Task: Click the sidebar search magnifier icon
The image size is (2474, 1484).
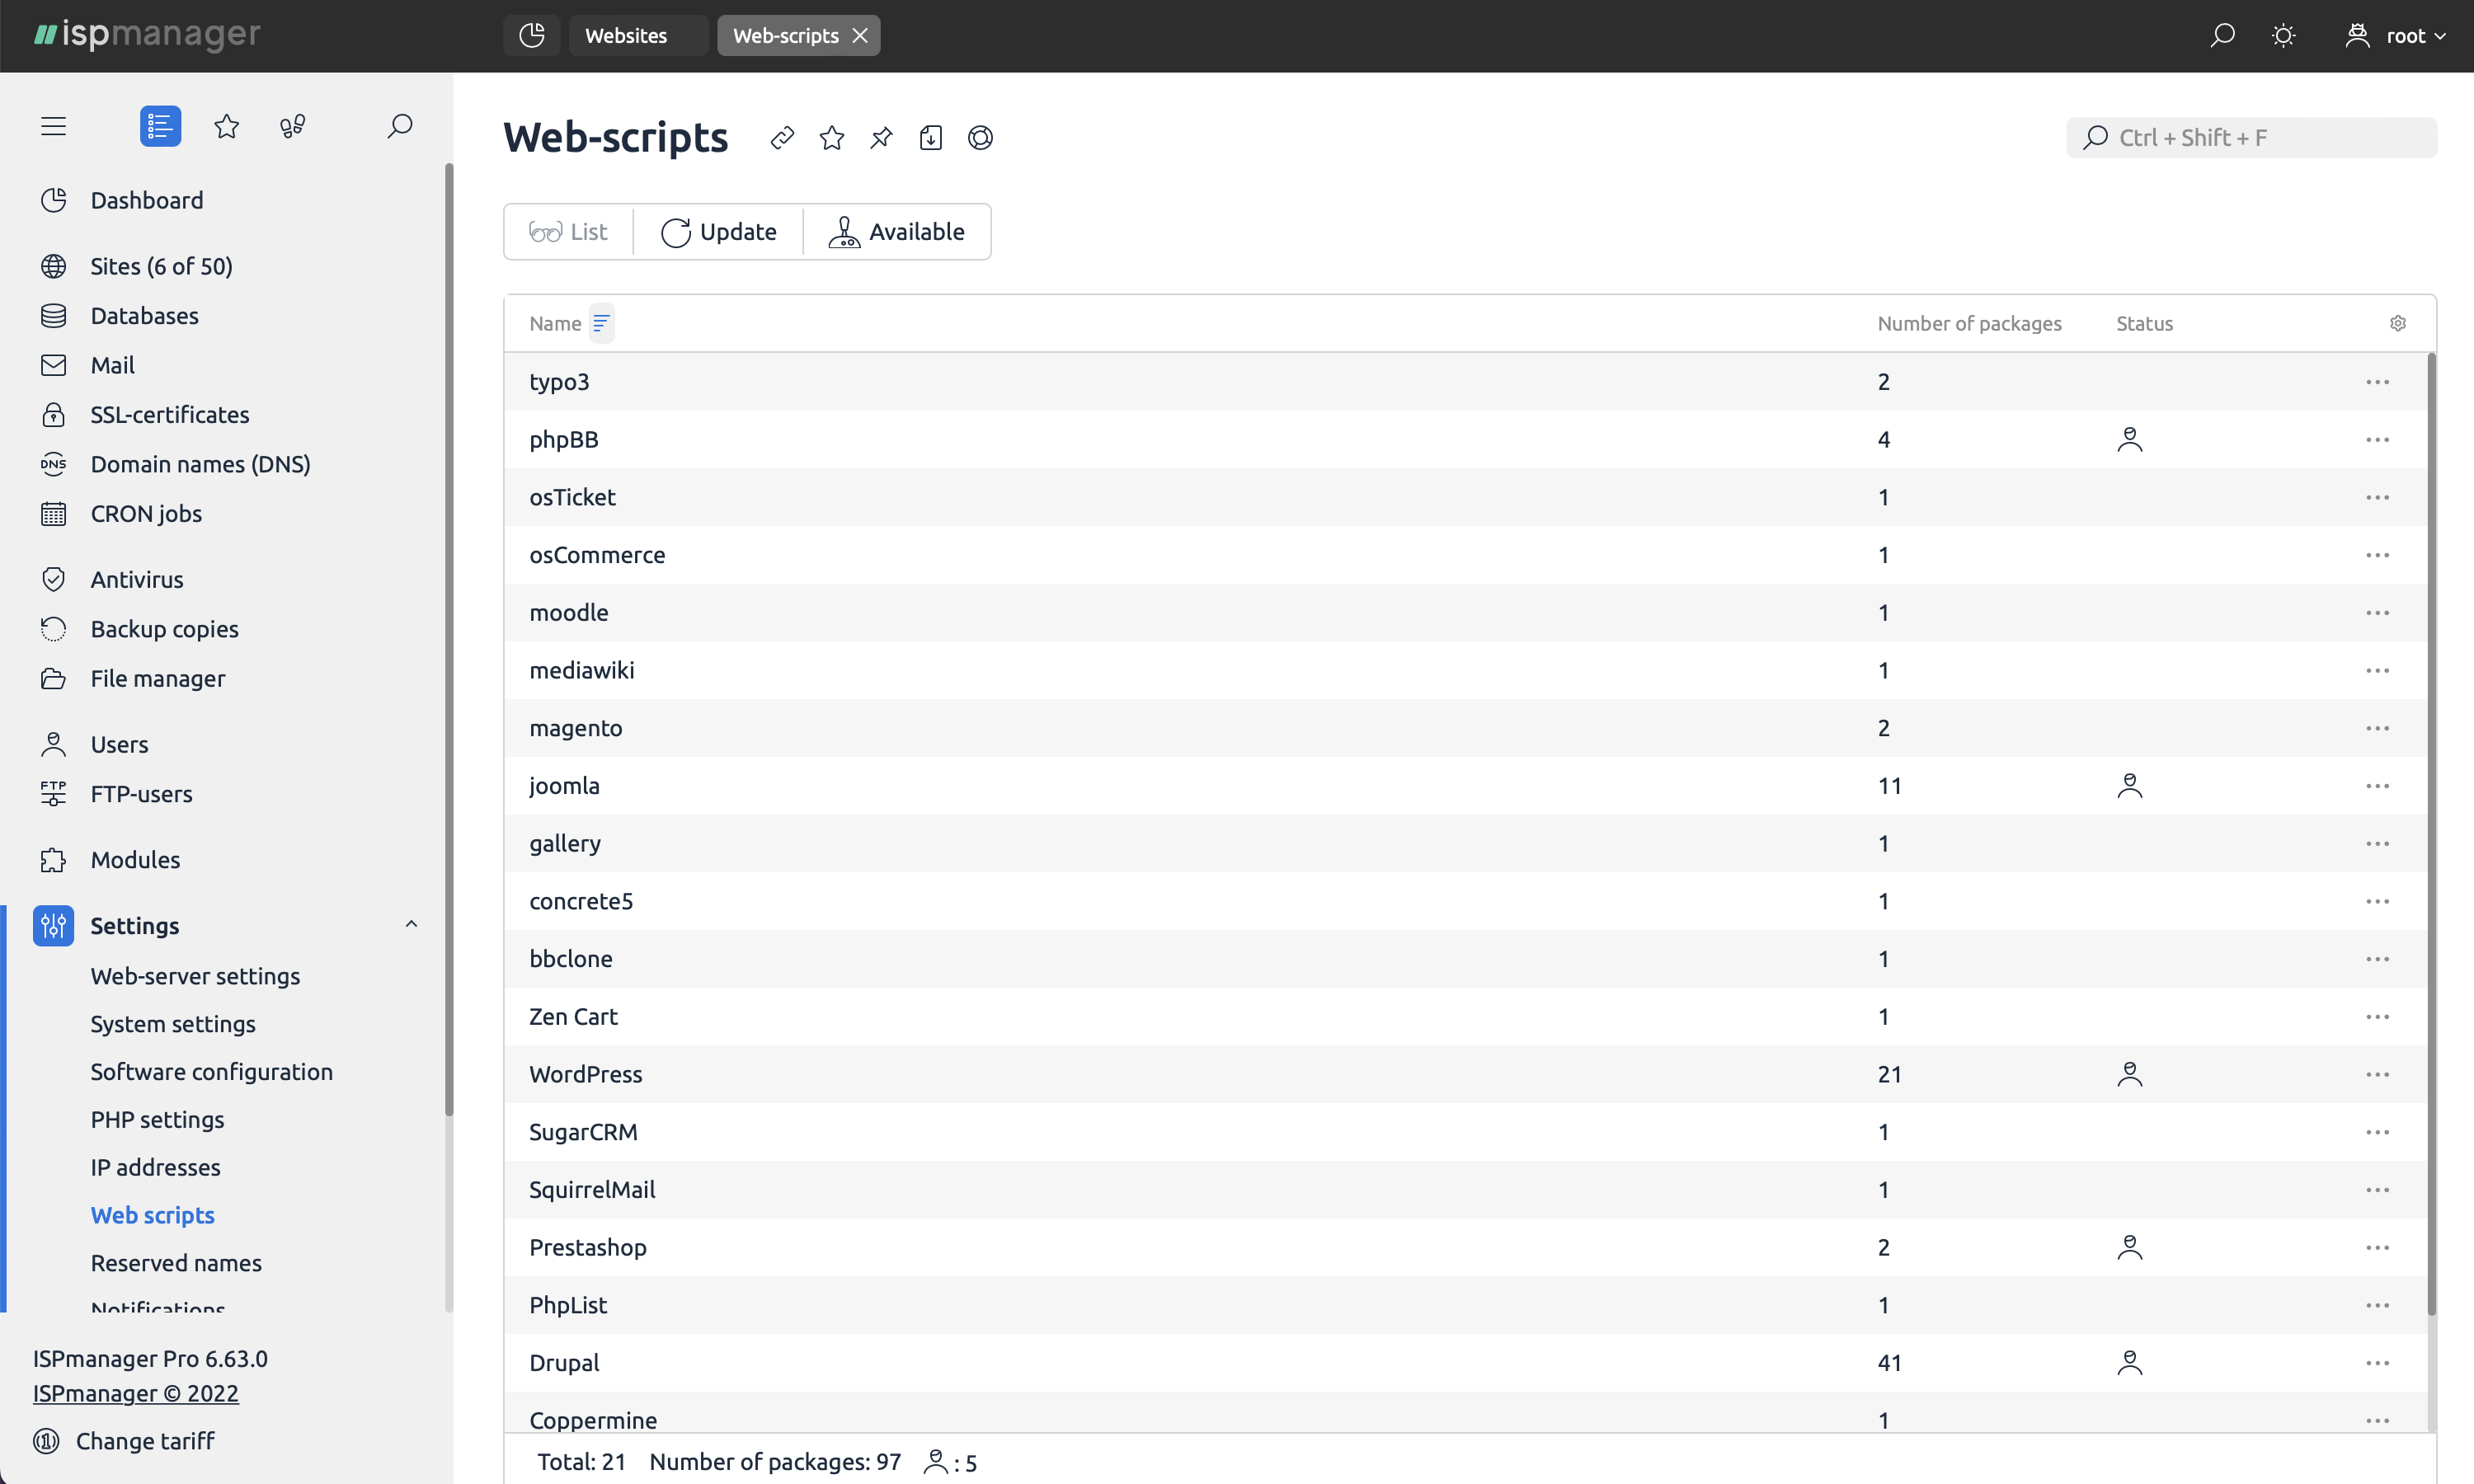Action: click(x=400, y=126)
